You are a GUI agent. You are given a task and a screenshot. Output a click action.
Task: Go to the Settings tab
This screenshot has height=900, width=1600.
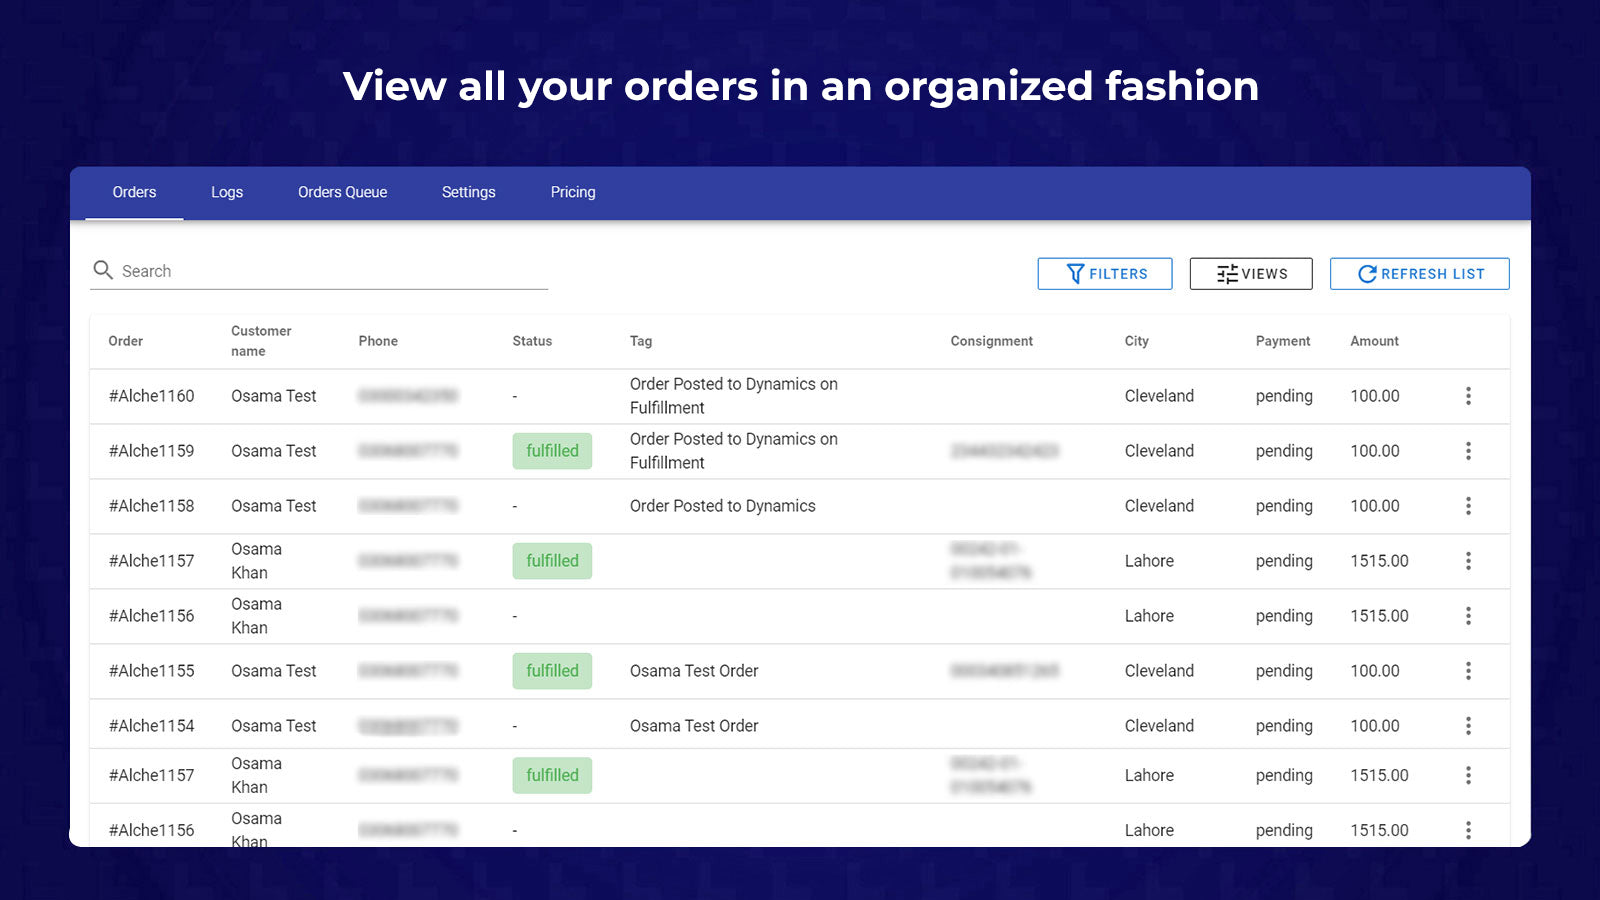point(468,192)
